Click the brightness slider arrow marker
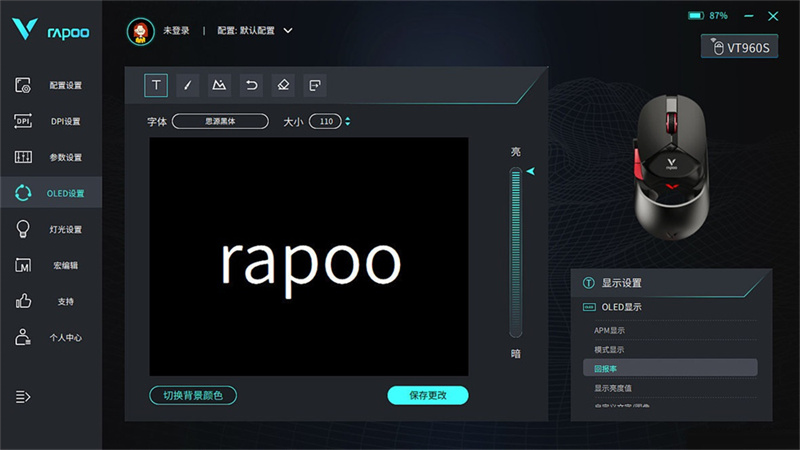800x450 pixels. coord(531,171)
